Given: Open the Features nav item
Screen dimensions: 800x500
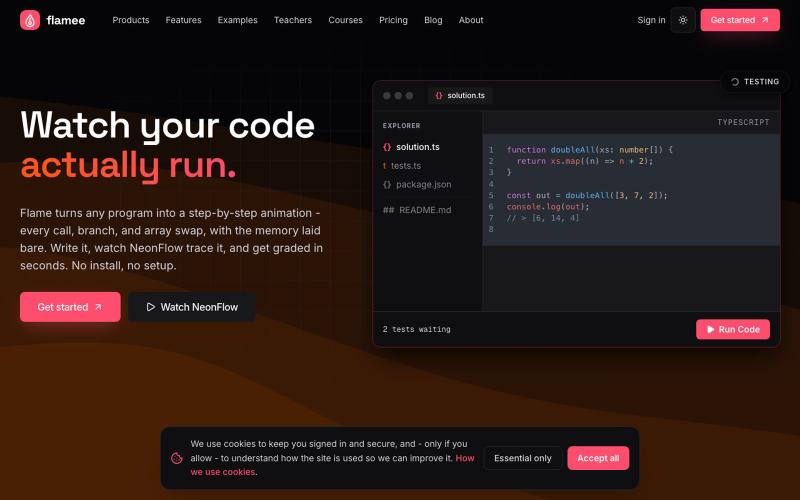Looking at the screenshot, I should click(x=183, y=20).
